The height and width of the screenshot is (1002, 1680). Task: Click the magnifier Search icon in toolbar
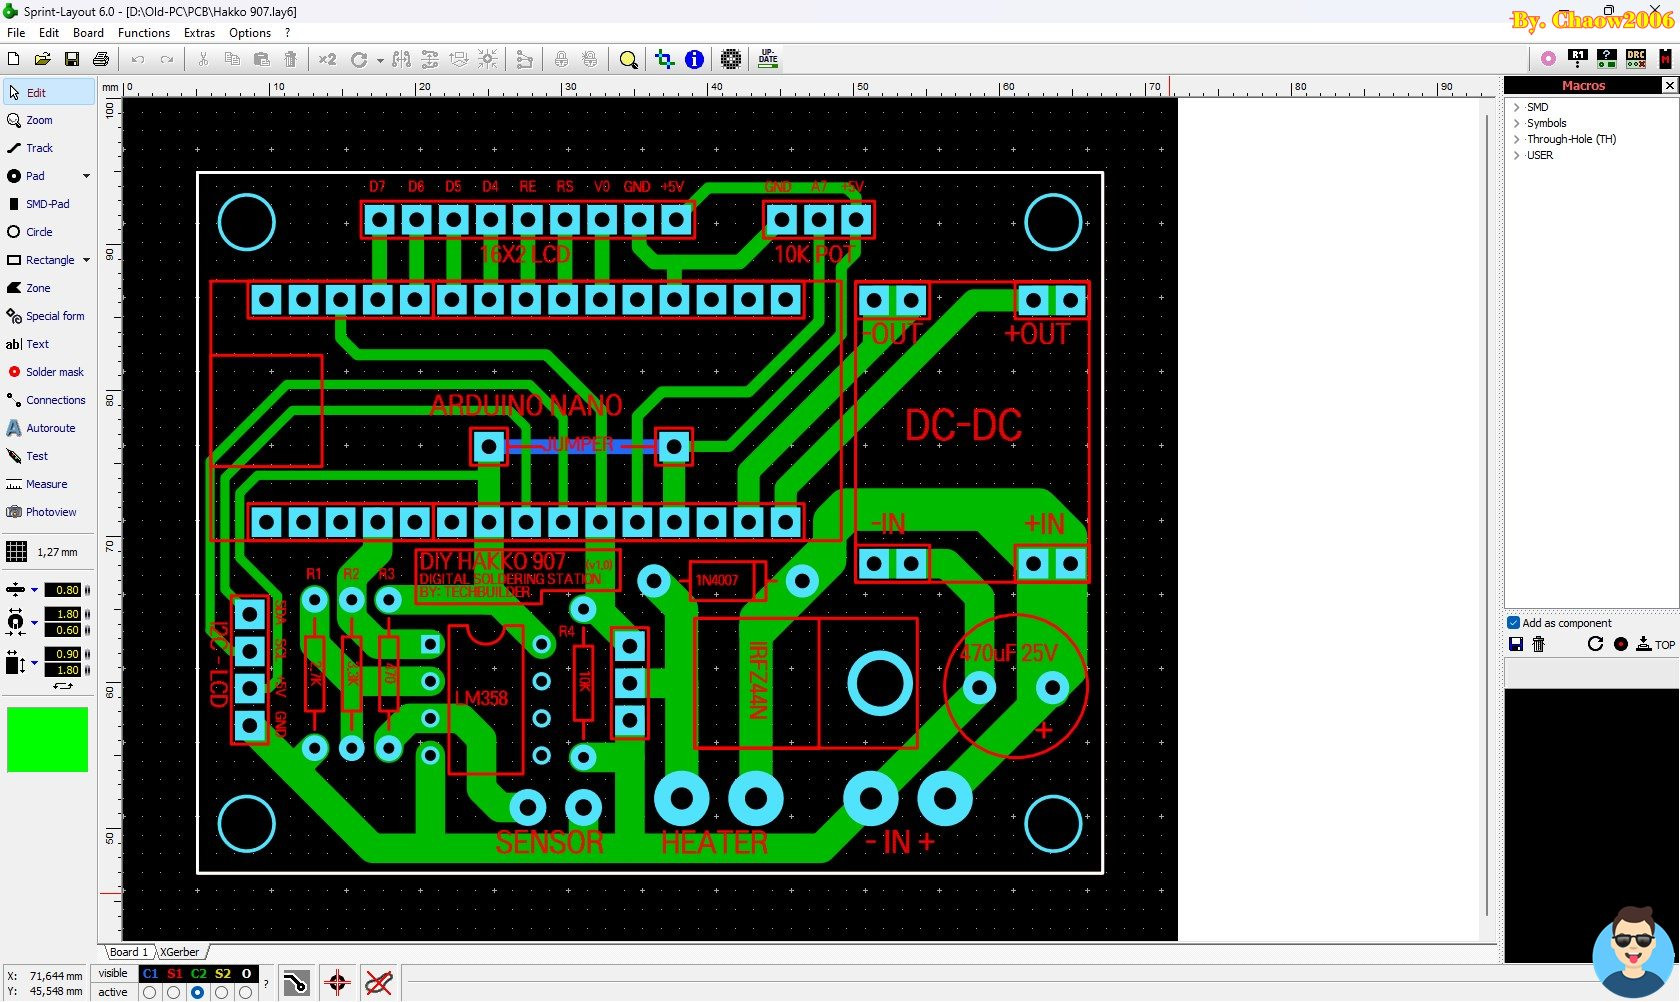click(x=628, y=59)
